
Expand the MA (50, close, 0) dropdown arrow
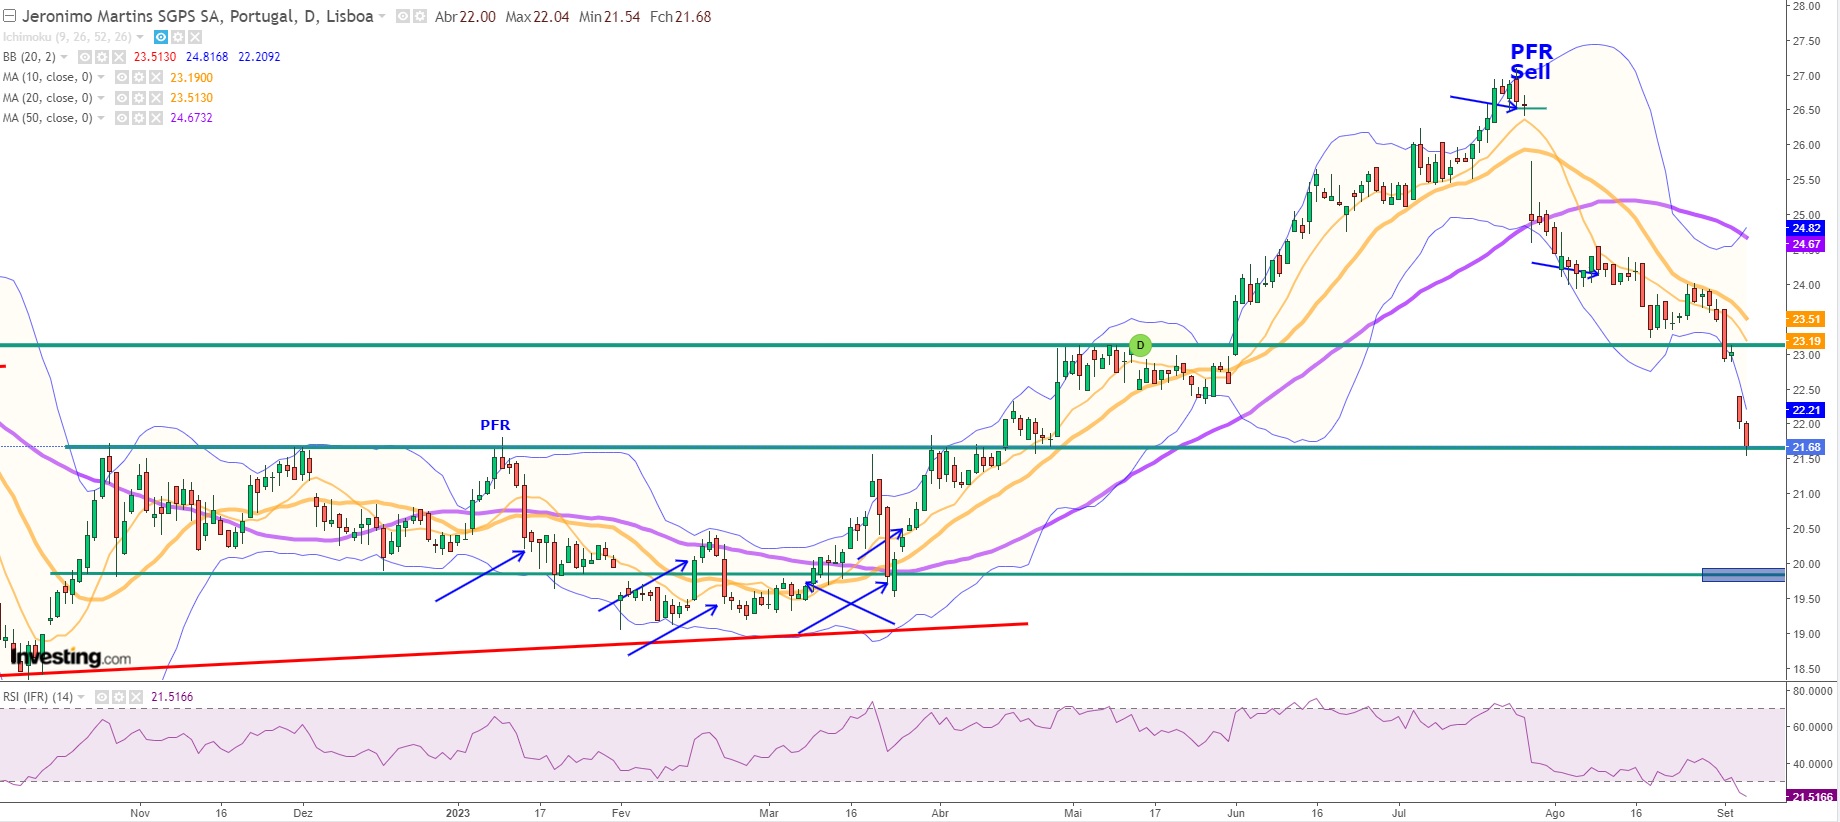pyautogui.click(x=101, y=118)
